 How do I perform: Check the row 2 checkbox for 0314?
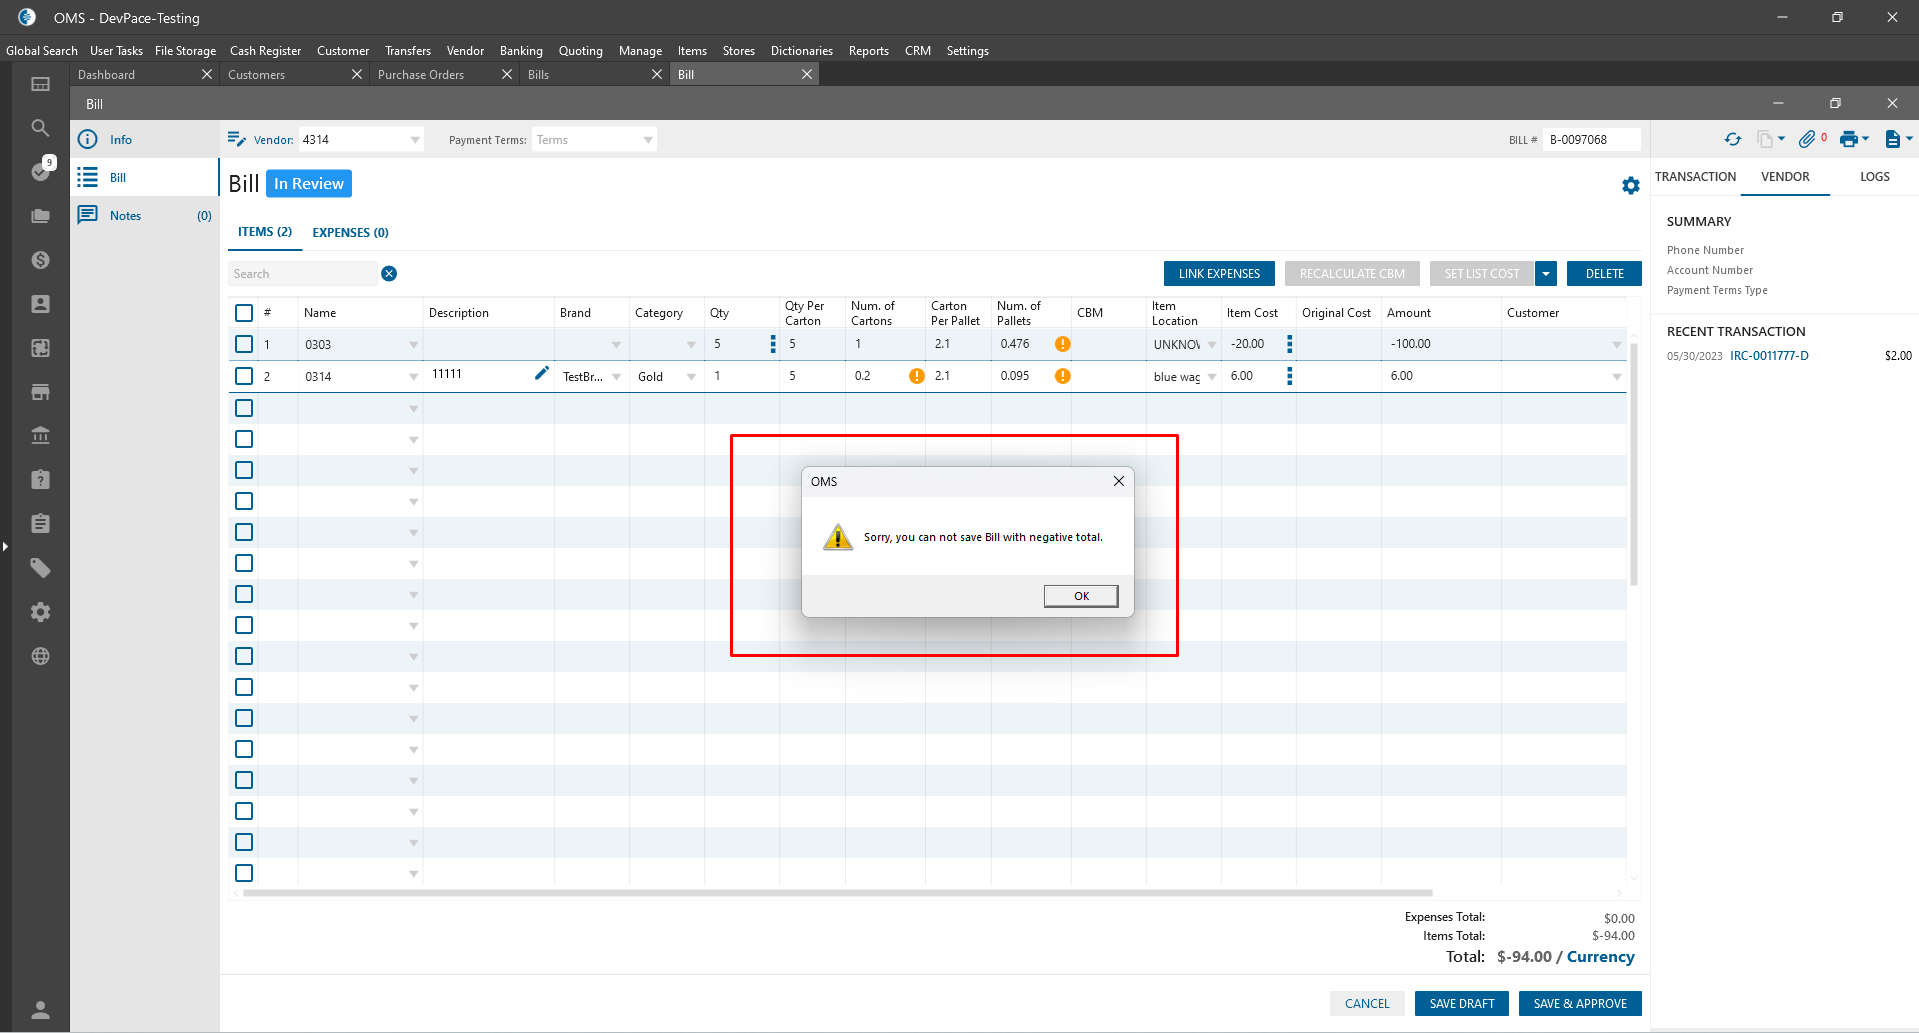[x=244, y=376]
